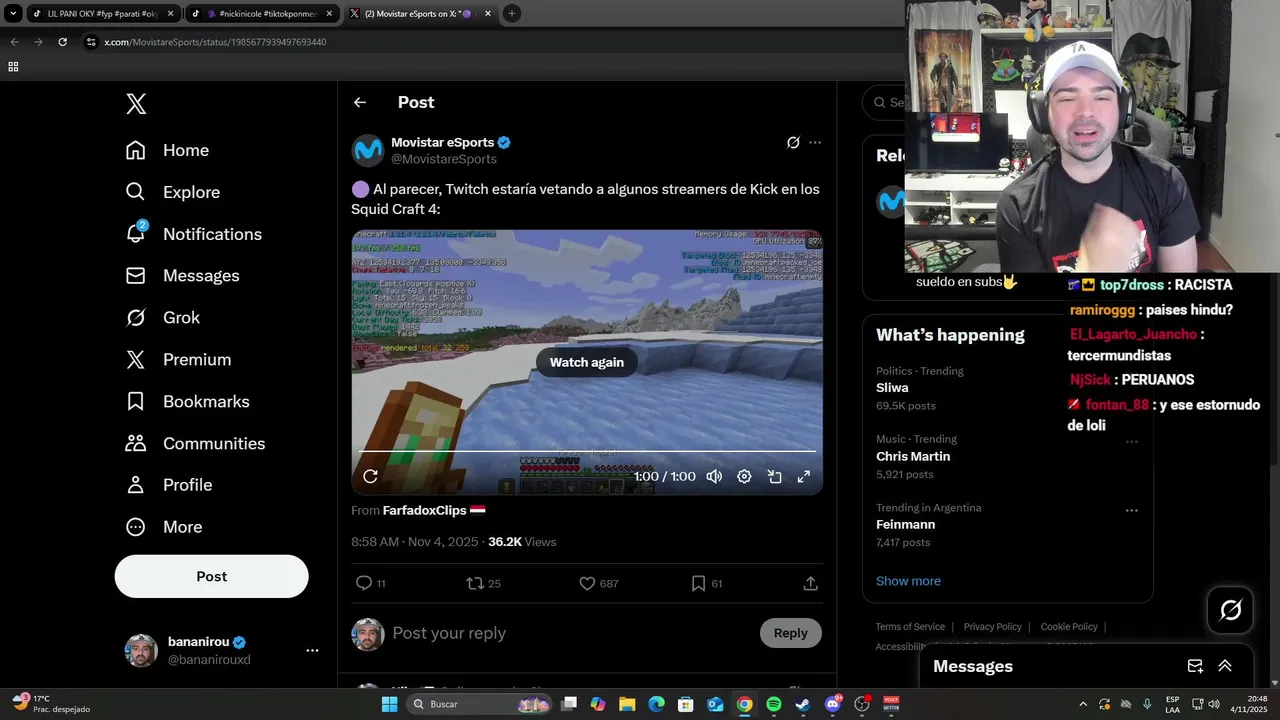Click Watch again on the video

coord(587,362)
